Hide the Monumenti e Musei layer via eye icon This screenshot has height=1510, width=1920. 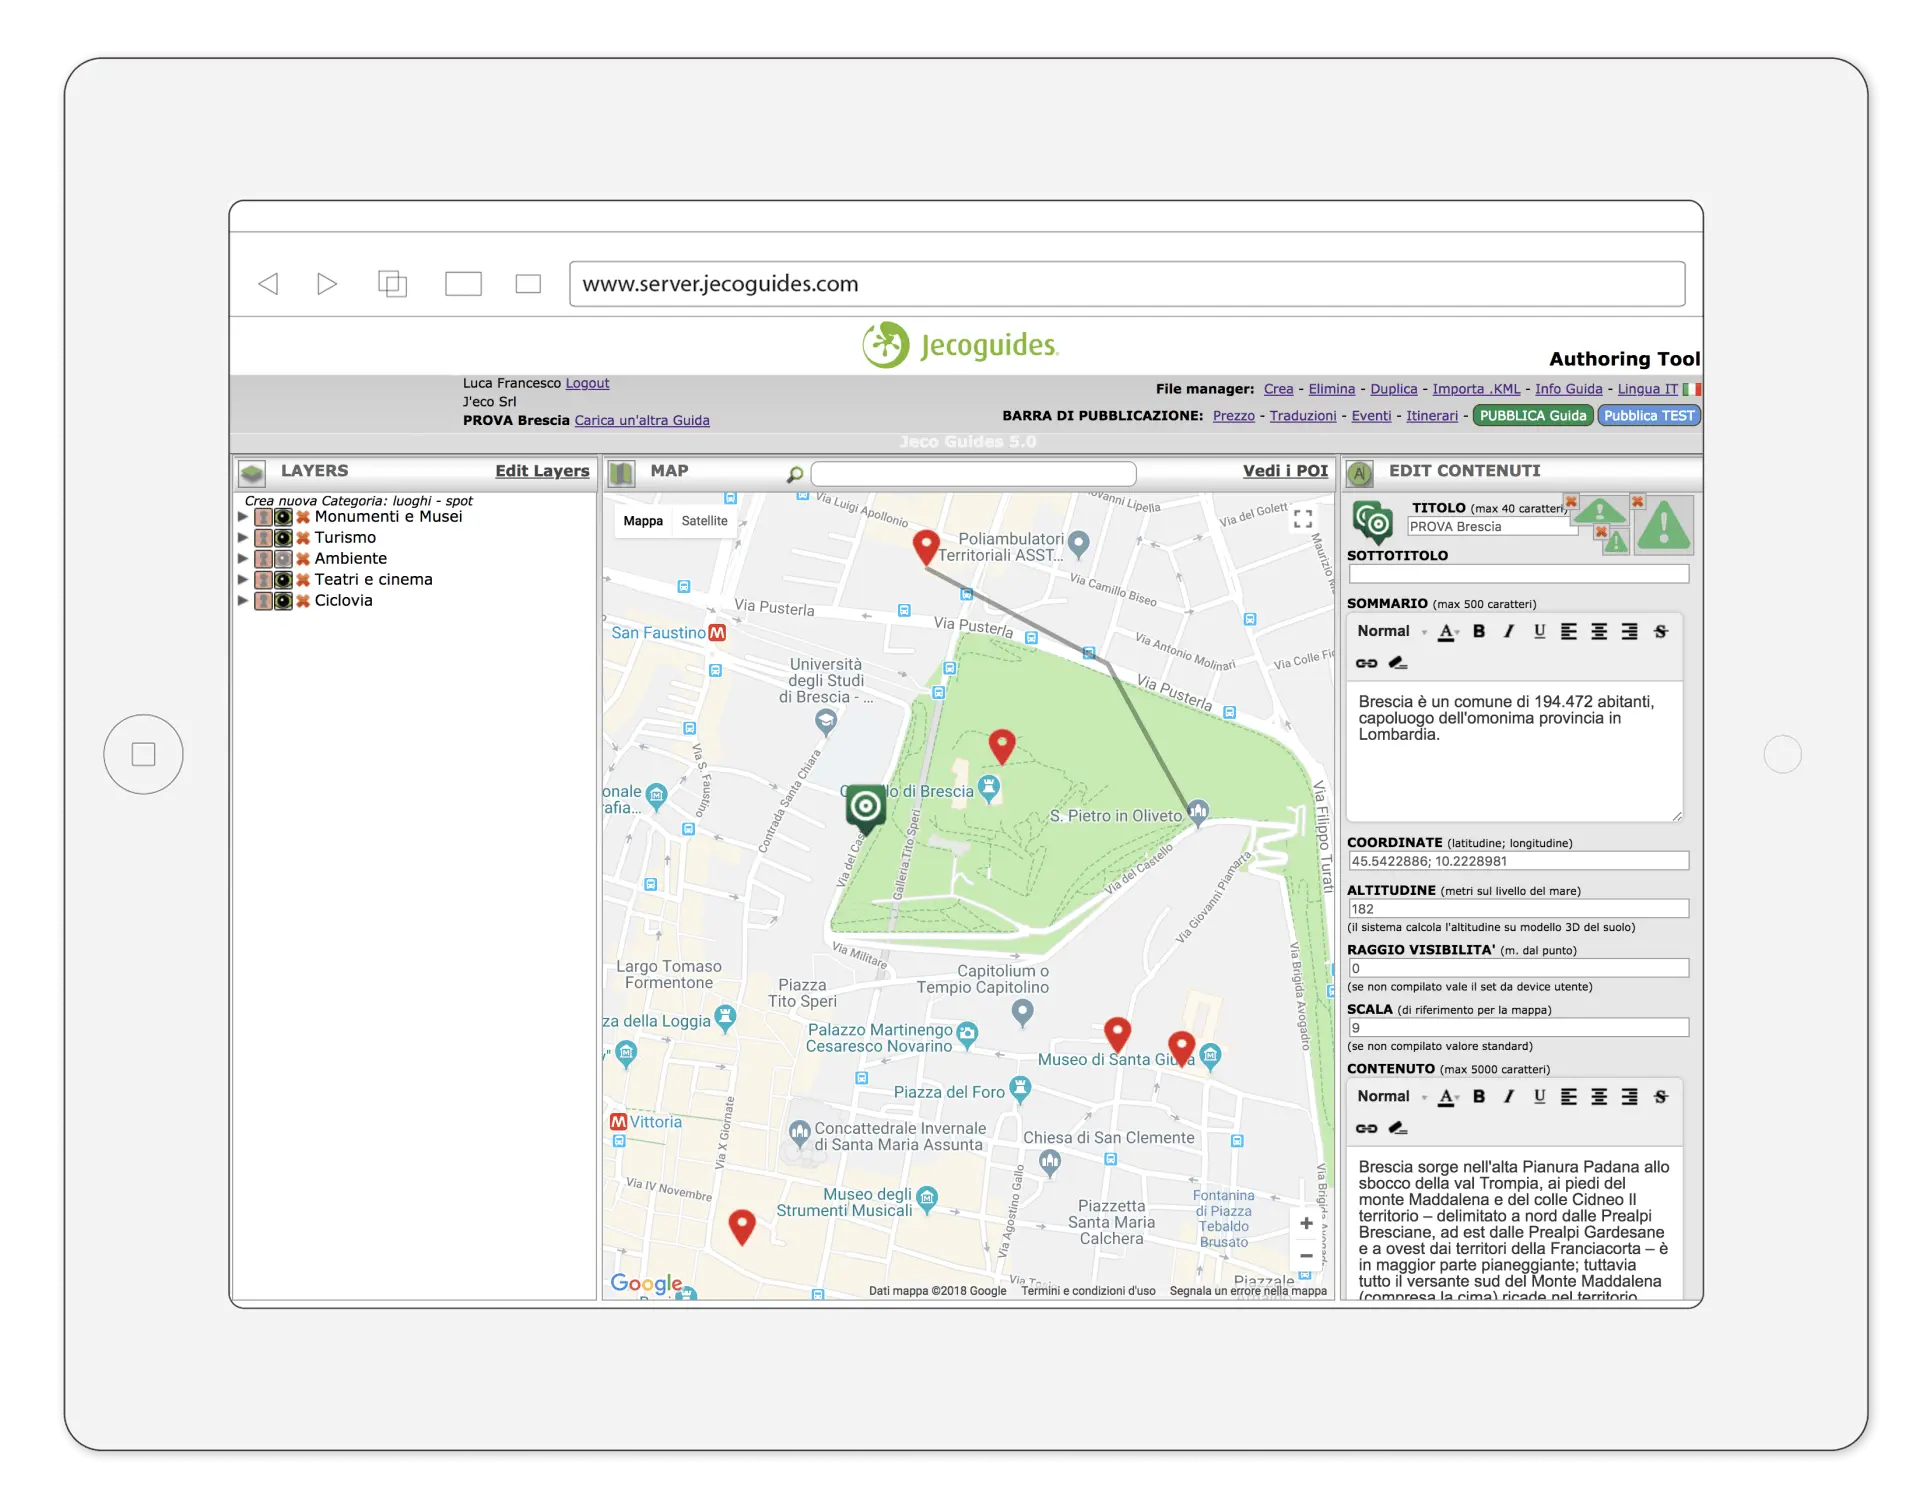click(284, 517)
